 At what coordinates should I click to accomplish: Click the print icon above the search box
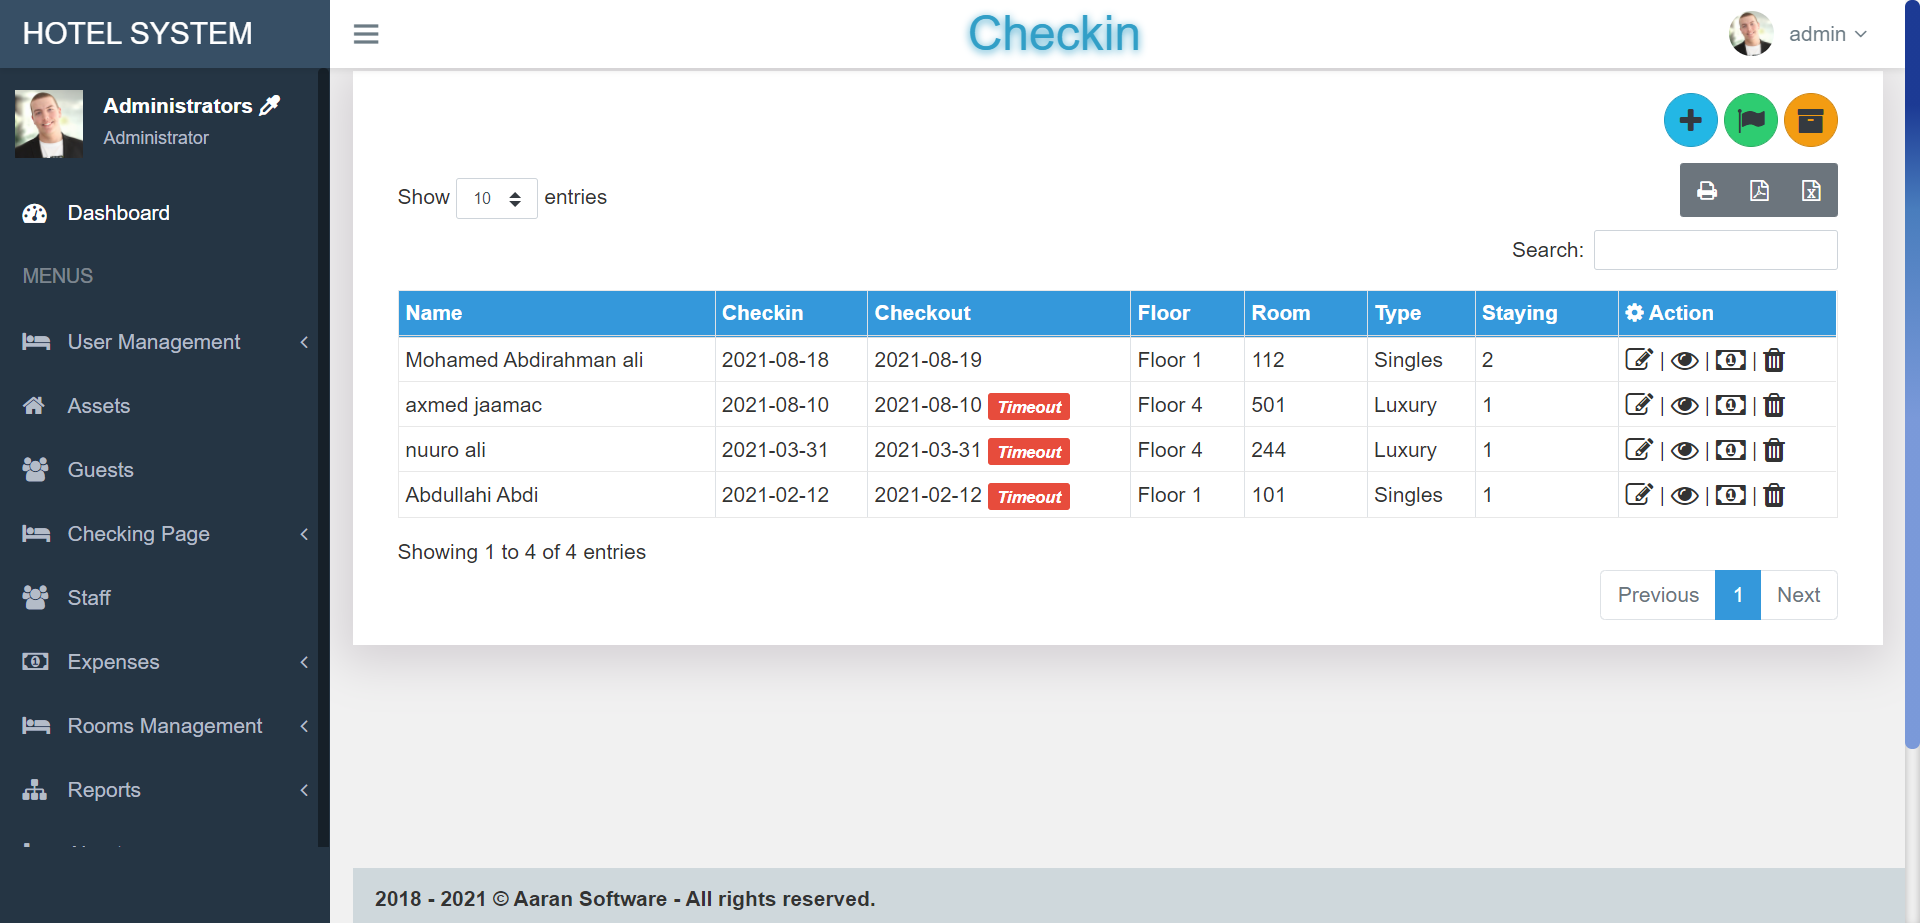pos(1707,190)
